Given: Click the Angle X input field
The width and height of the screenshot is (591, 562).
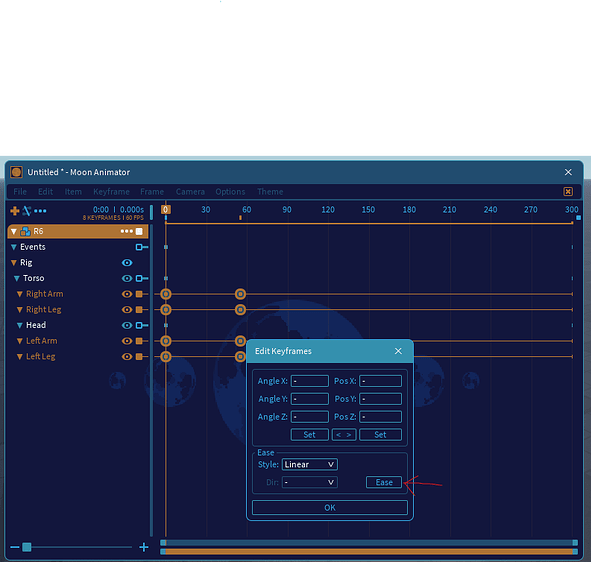Looking at the screenshot, I should click(309, 381).
